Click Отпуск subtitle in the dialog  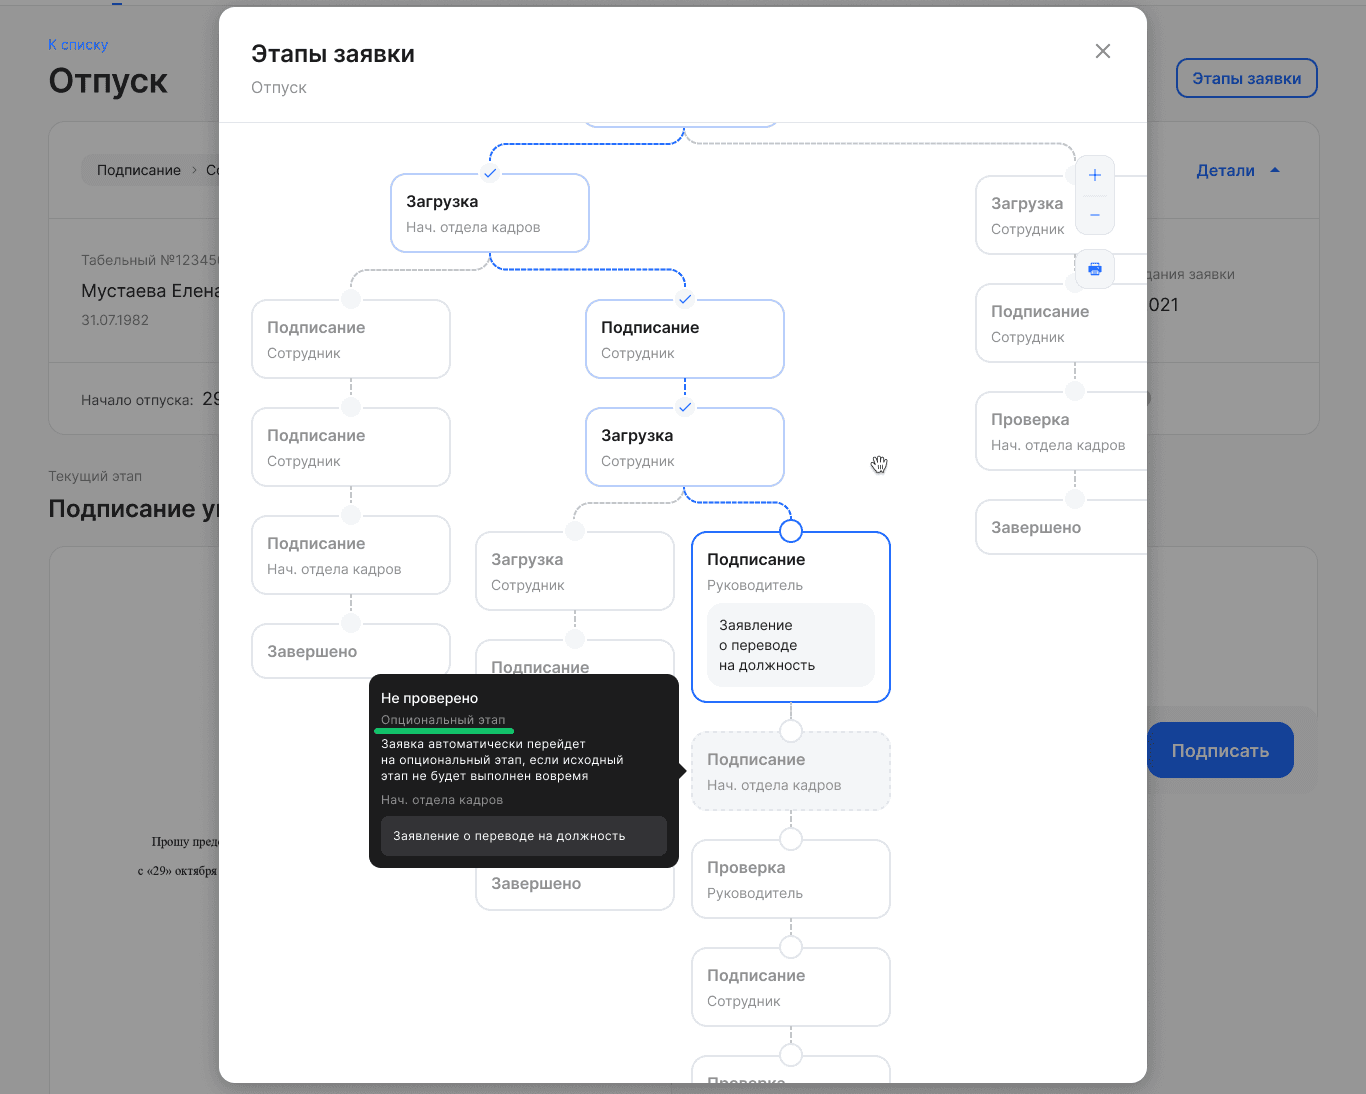click(x=279, y=88)
